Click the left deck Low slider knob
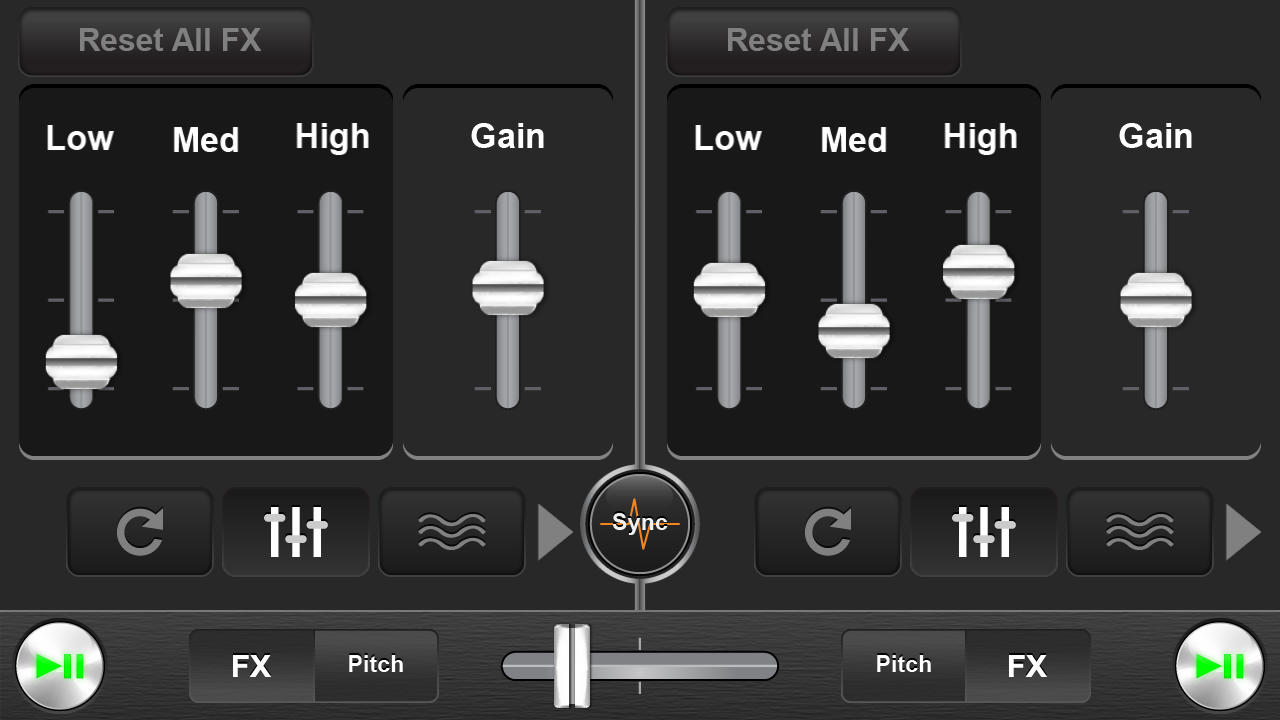Image resolution: width=1280 pixels, height=720 pixels. [x=81, y=362]
